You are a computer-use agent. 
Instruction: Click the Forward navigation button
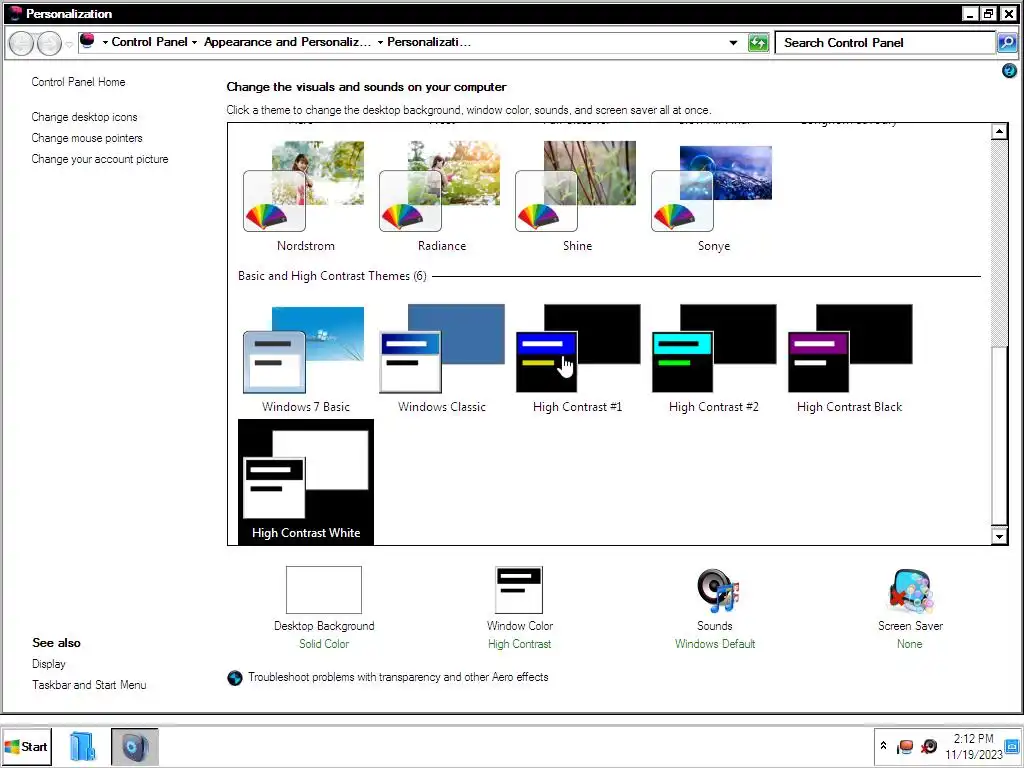(49, 44)
